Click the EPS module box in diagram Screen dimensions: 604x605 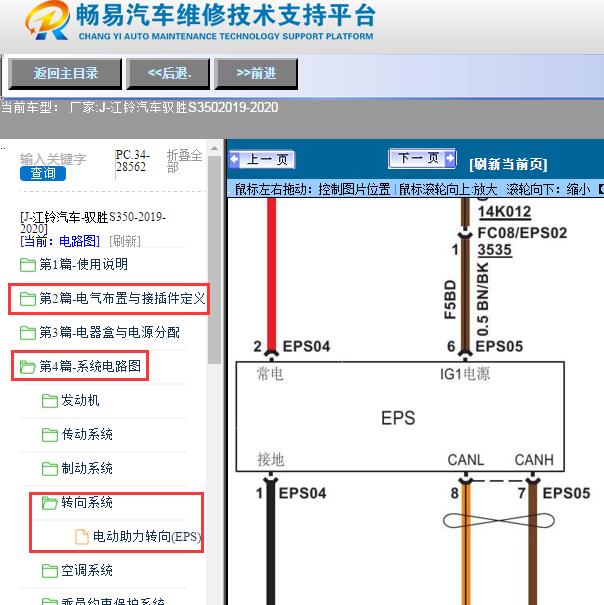[x=400, y=417]
